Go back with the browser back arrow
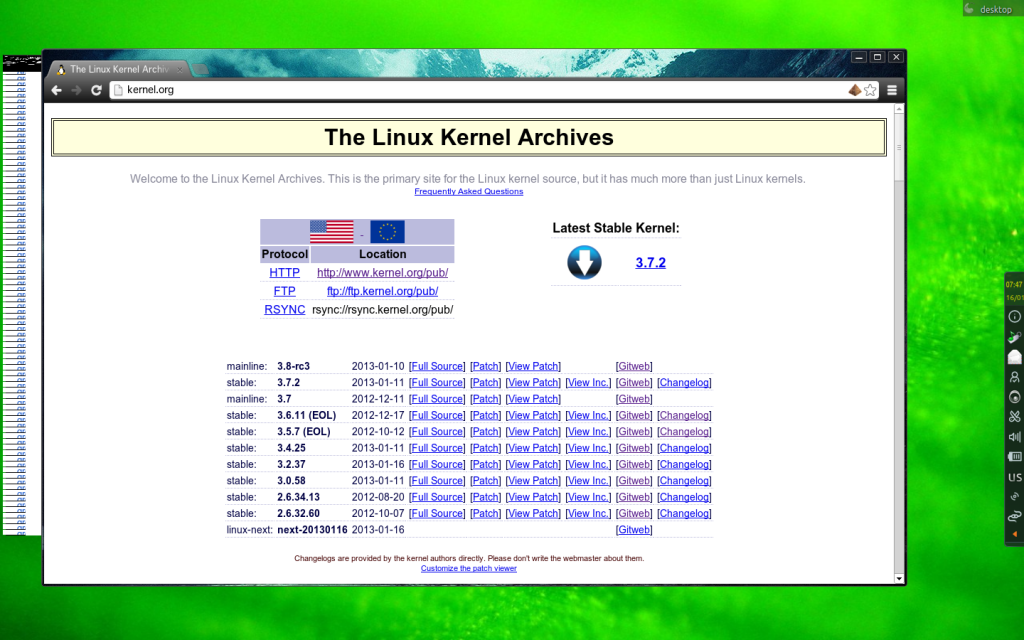This screenshot has width=1024, height=640. pos(57,90)
